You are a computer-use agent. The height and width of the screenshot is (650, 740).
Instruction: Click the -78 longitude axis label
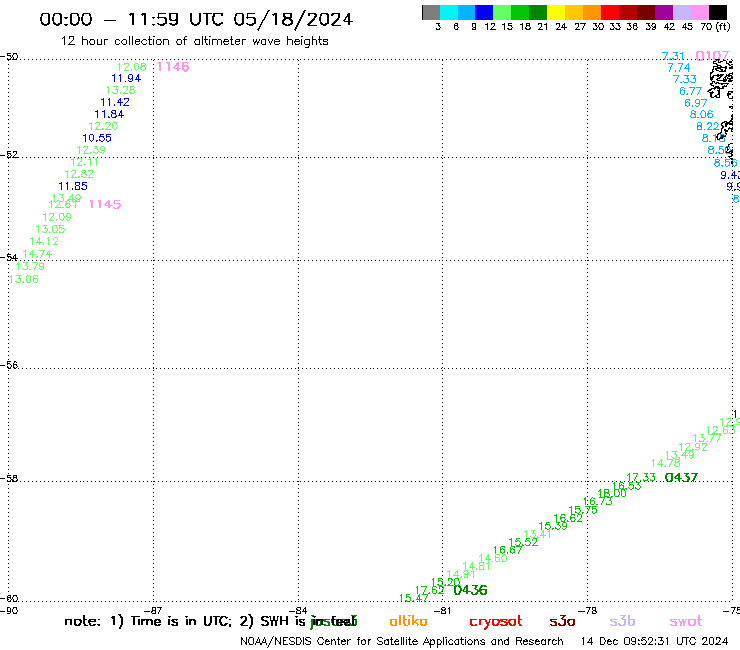[x=588, y=611]
